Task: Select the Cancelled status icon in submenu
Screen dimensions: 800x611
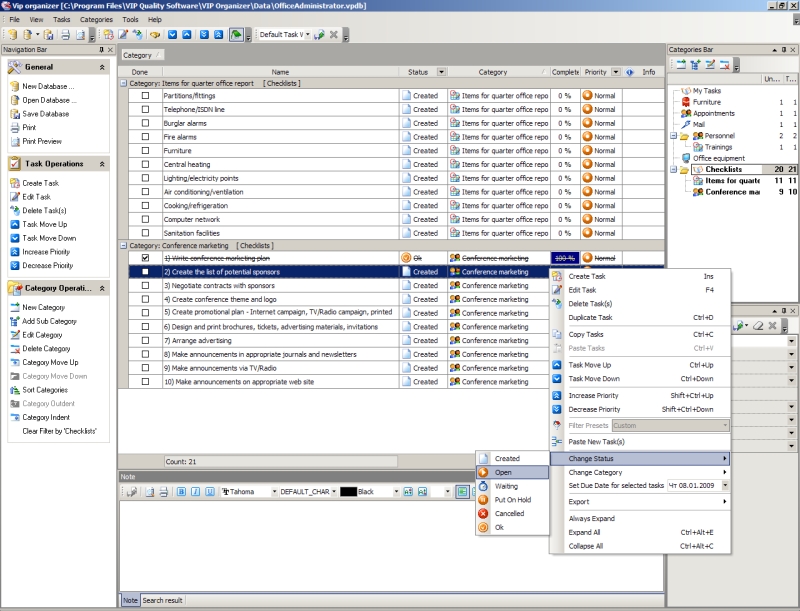Action: coord(484,513)
